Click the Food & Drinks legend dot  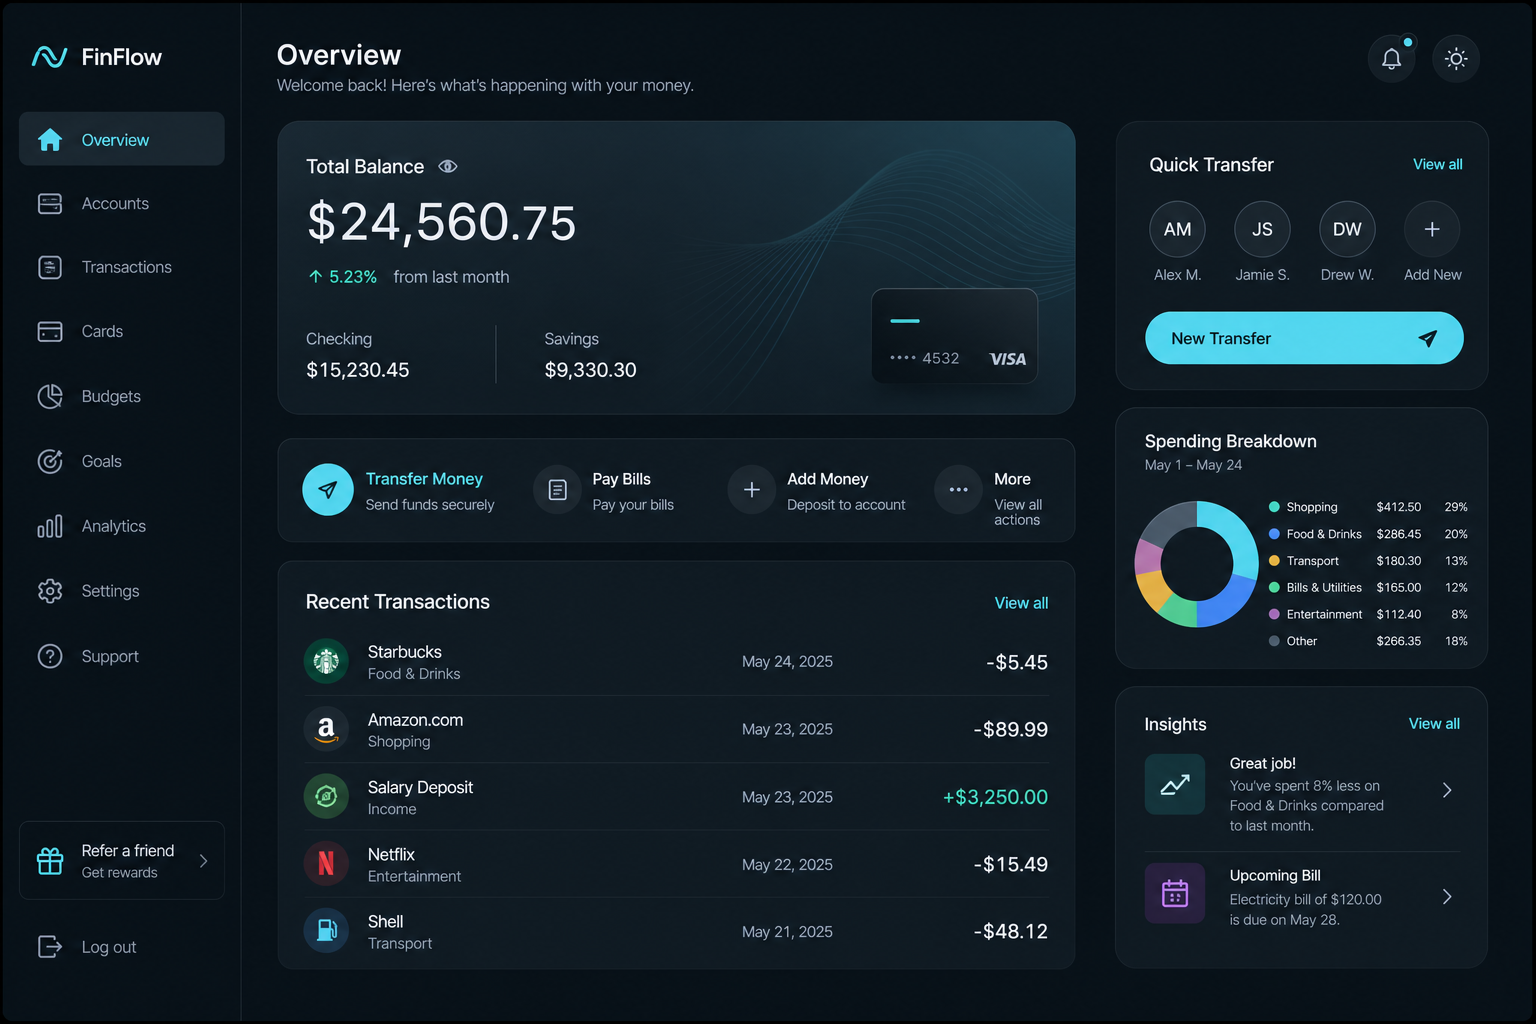(x=1274, y=534)
